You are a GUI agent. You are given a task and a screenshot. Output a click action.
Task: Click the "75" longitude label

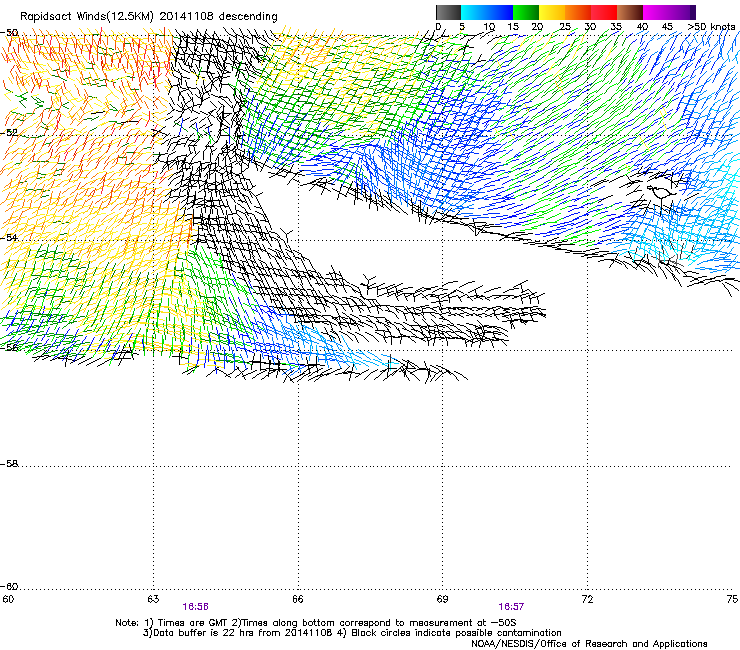[x=732, y=599]
